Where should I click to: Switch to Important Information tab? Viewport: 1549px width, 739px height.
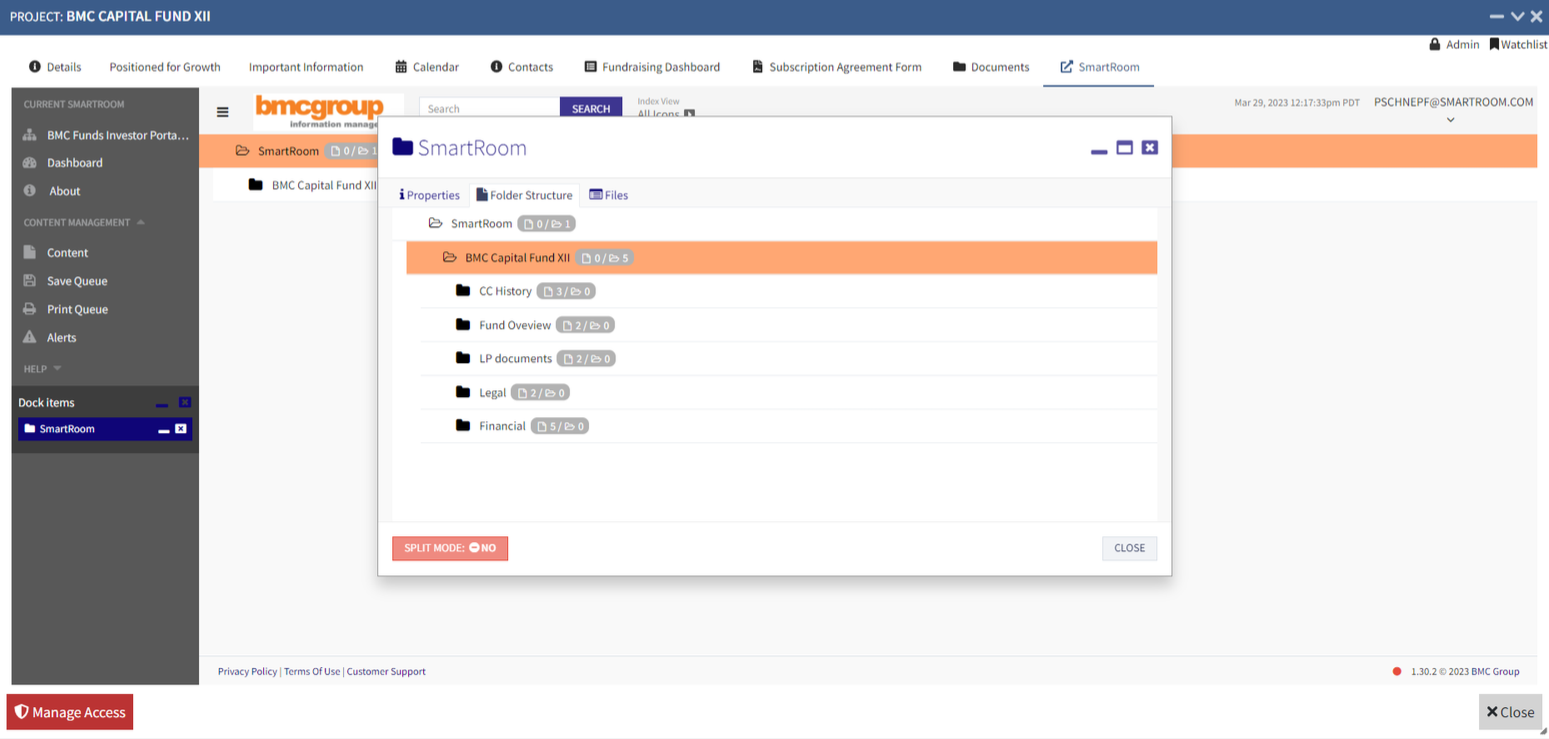coord(306,67)
